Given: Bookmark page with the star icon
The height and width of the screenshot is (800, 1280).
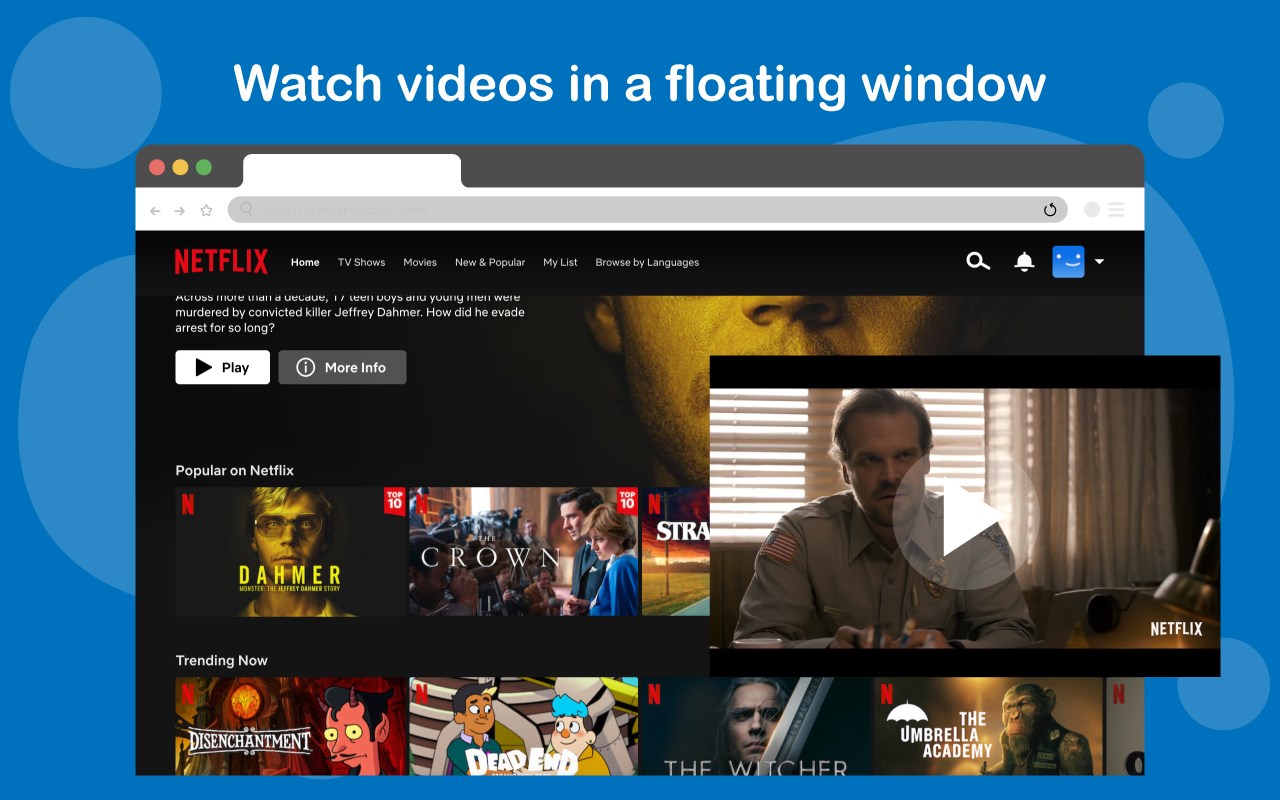Looking at the screenshot, I should coord(206,210).
